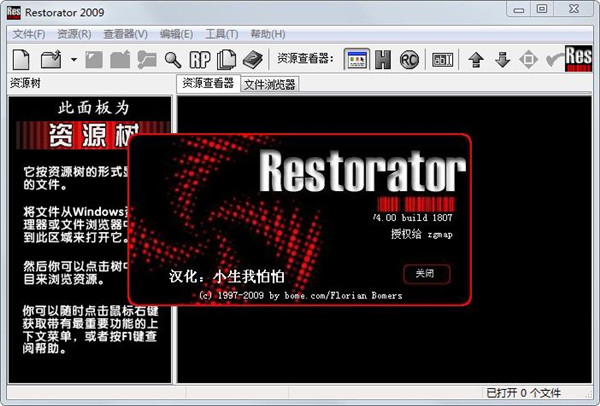Toggle the default resource viewer mode

point(356,59)
